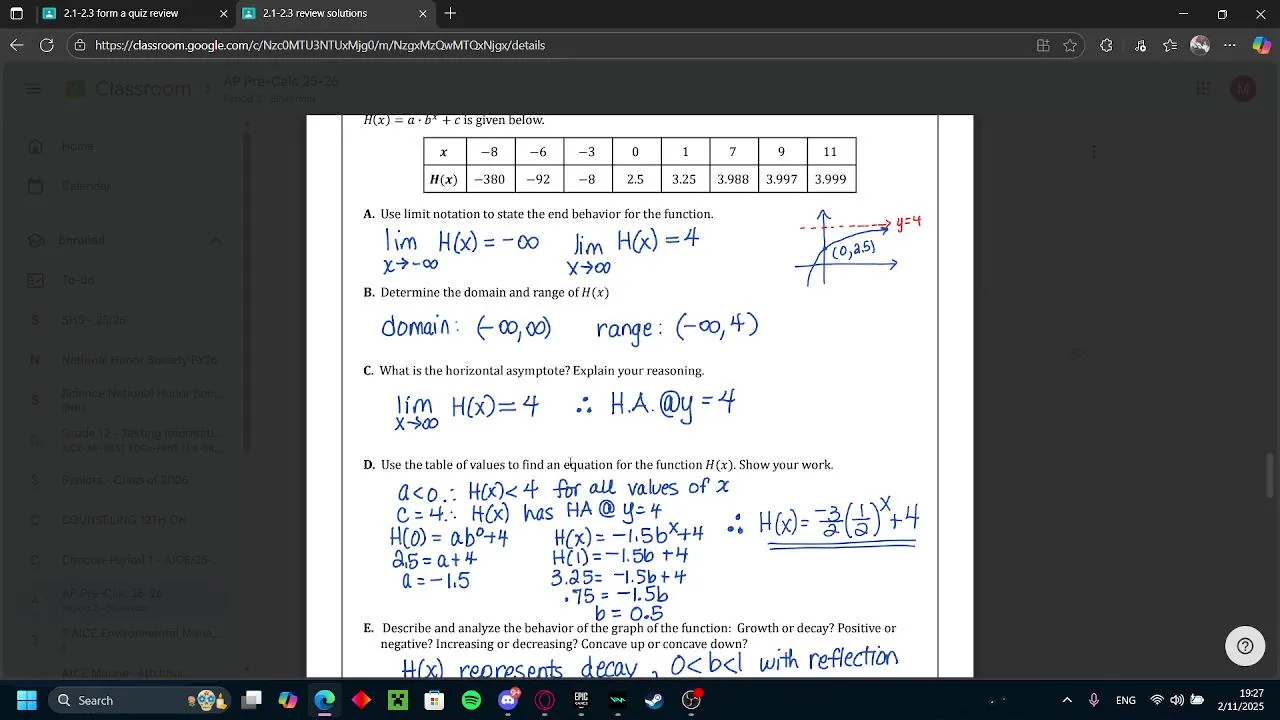Click question C "What is the horizontal asymptote"
This screenshot has width=1280, height=720.
[541, 370]
